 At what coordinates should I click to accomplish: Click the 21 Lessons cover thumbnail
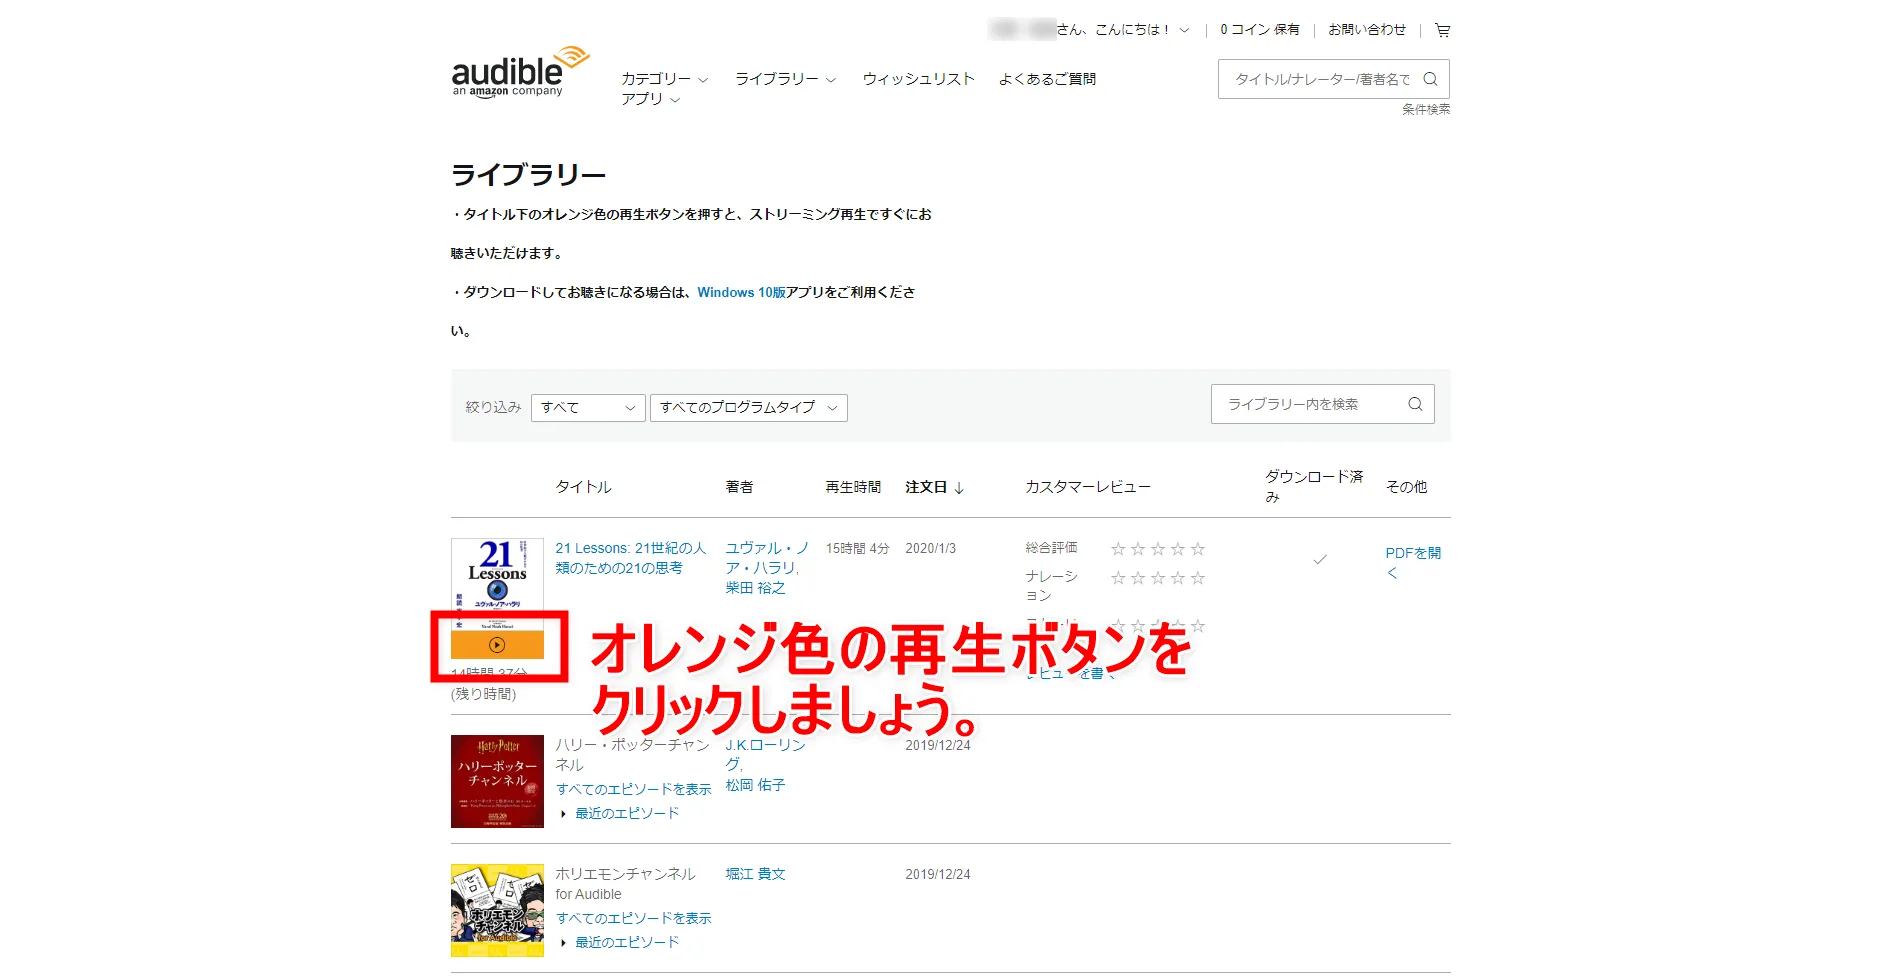click(x=497, y=585)
